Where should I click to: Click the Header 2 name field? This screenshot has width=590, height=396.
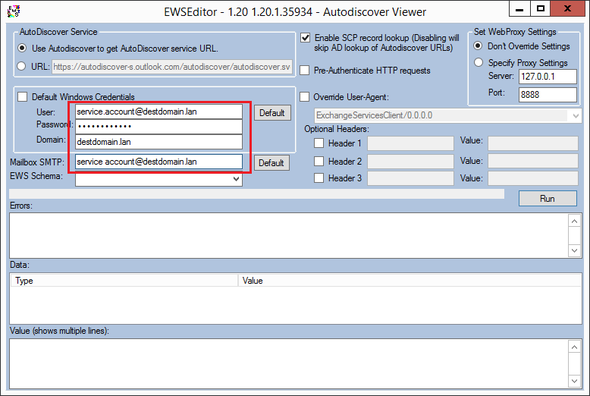pos(411,161)
